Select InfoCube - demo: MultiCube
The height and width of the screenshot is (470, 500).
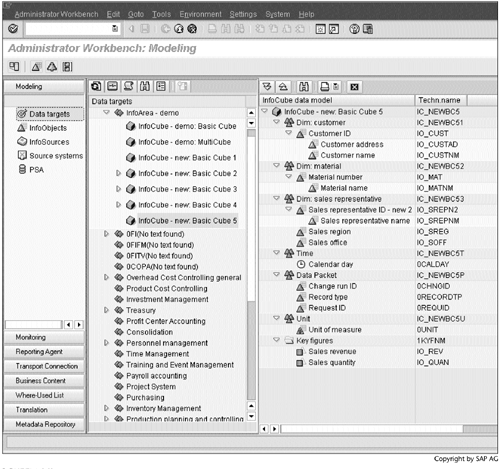tap(184, 142)
